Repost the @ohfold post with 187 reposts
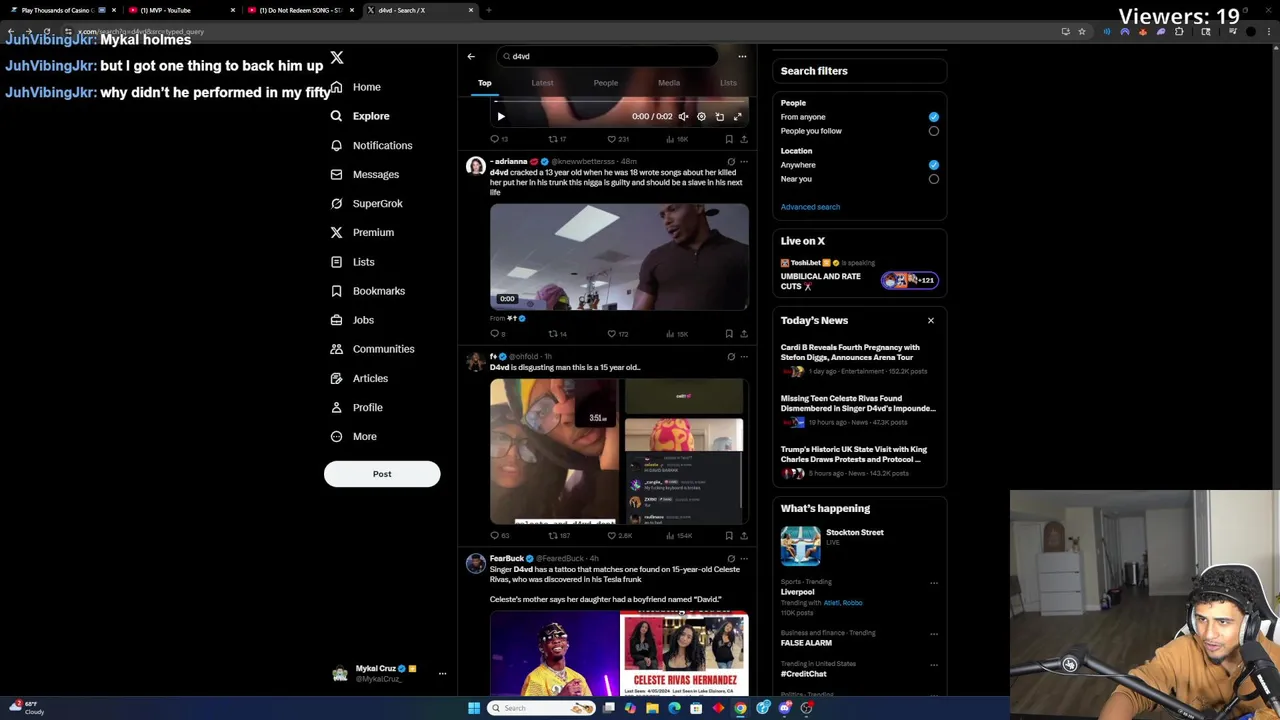This screenshot has height=720, width=1280. (x=559, y=536)
